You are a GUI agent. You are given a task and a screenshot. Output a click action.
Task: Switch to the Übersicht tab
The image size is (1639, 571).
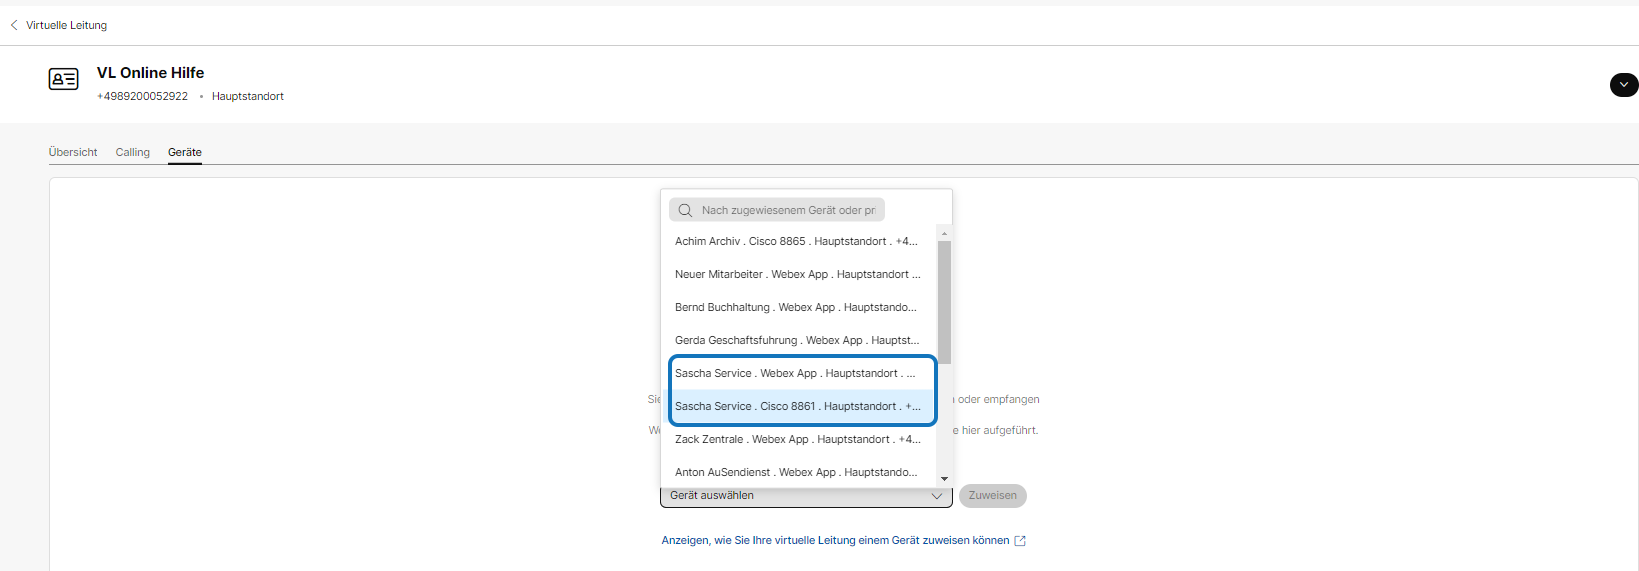(73, 152)
